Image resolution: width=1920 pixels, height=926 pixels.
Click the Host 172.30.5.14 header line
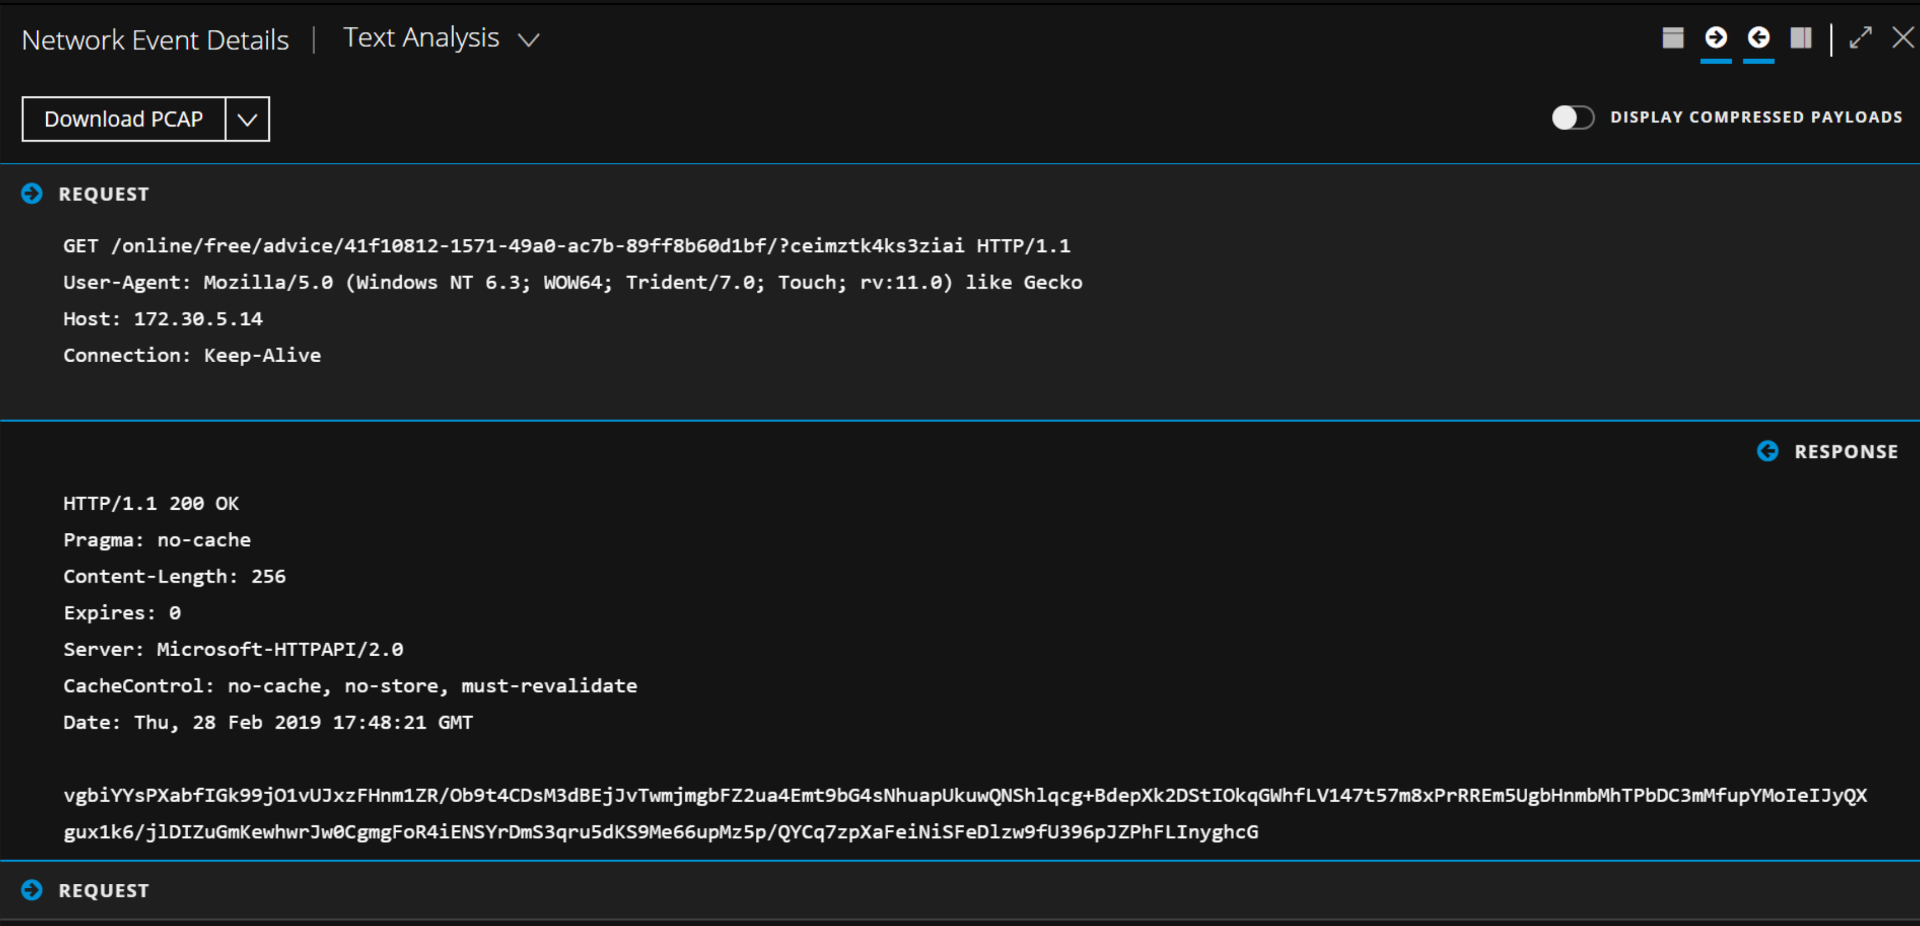(163, 319)
